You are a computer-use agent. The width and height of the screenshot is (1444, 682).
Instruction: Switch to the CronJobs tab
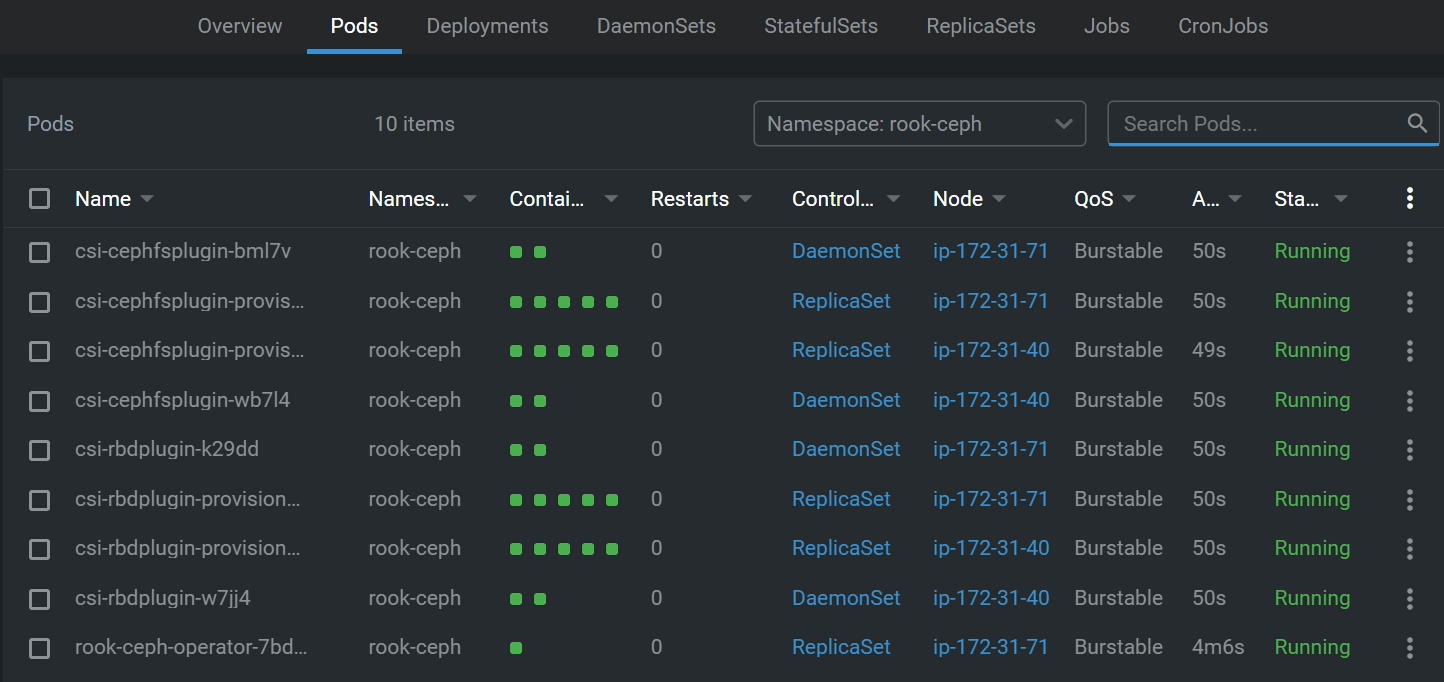[x=1223, y=26]
